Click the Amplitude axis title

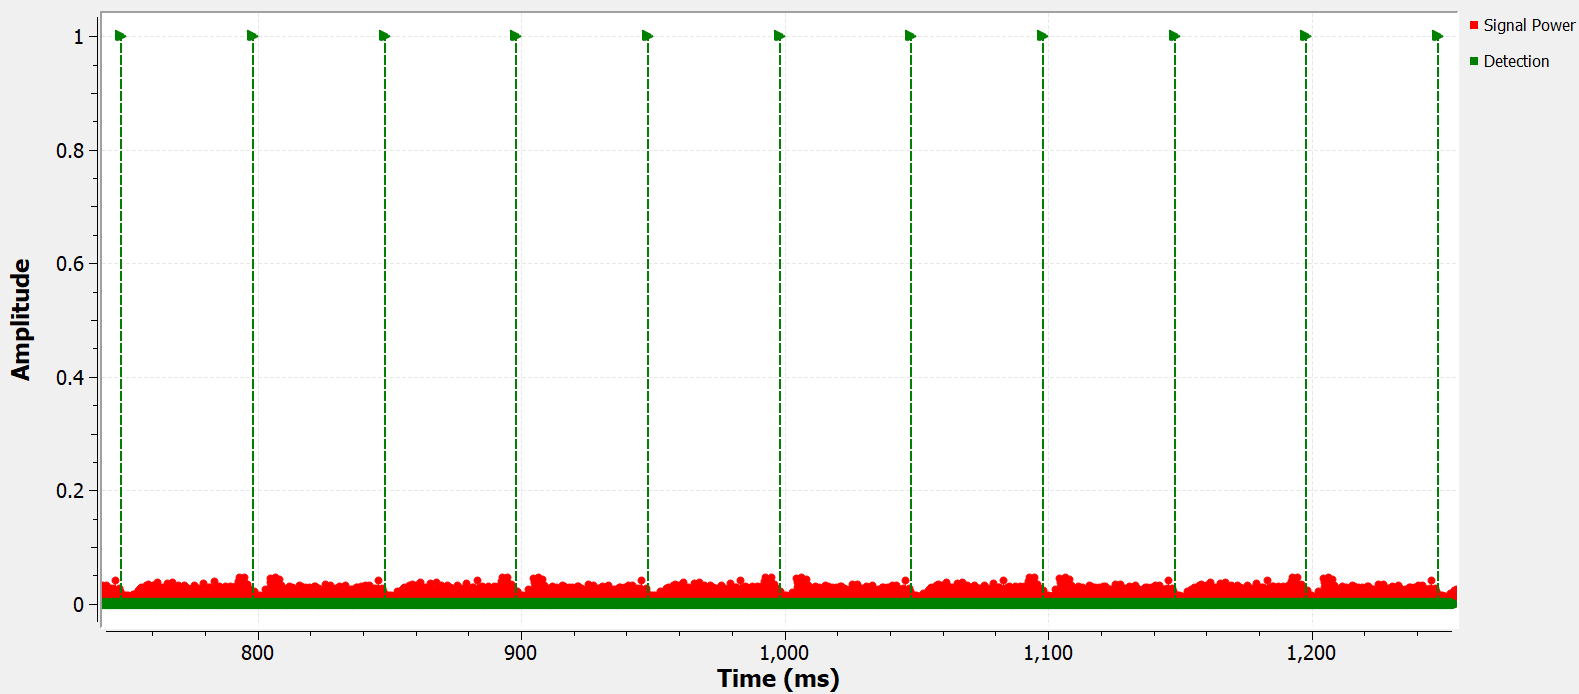(x=21, y=320)
